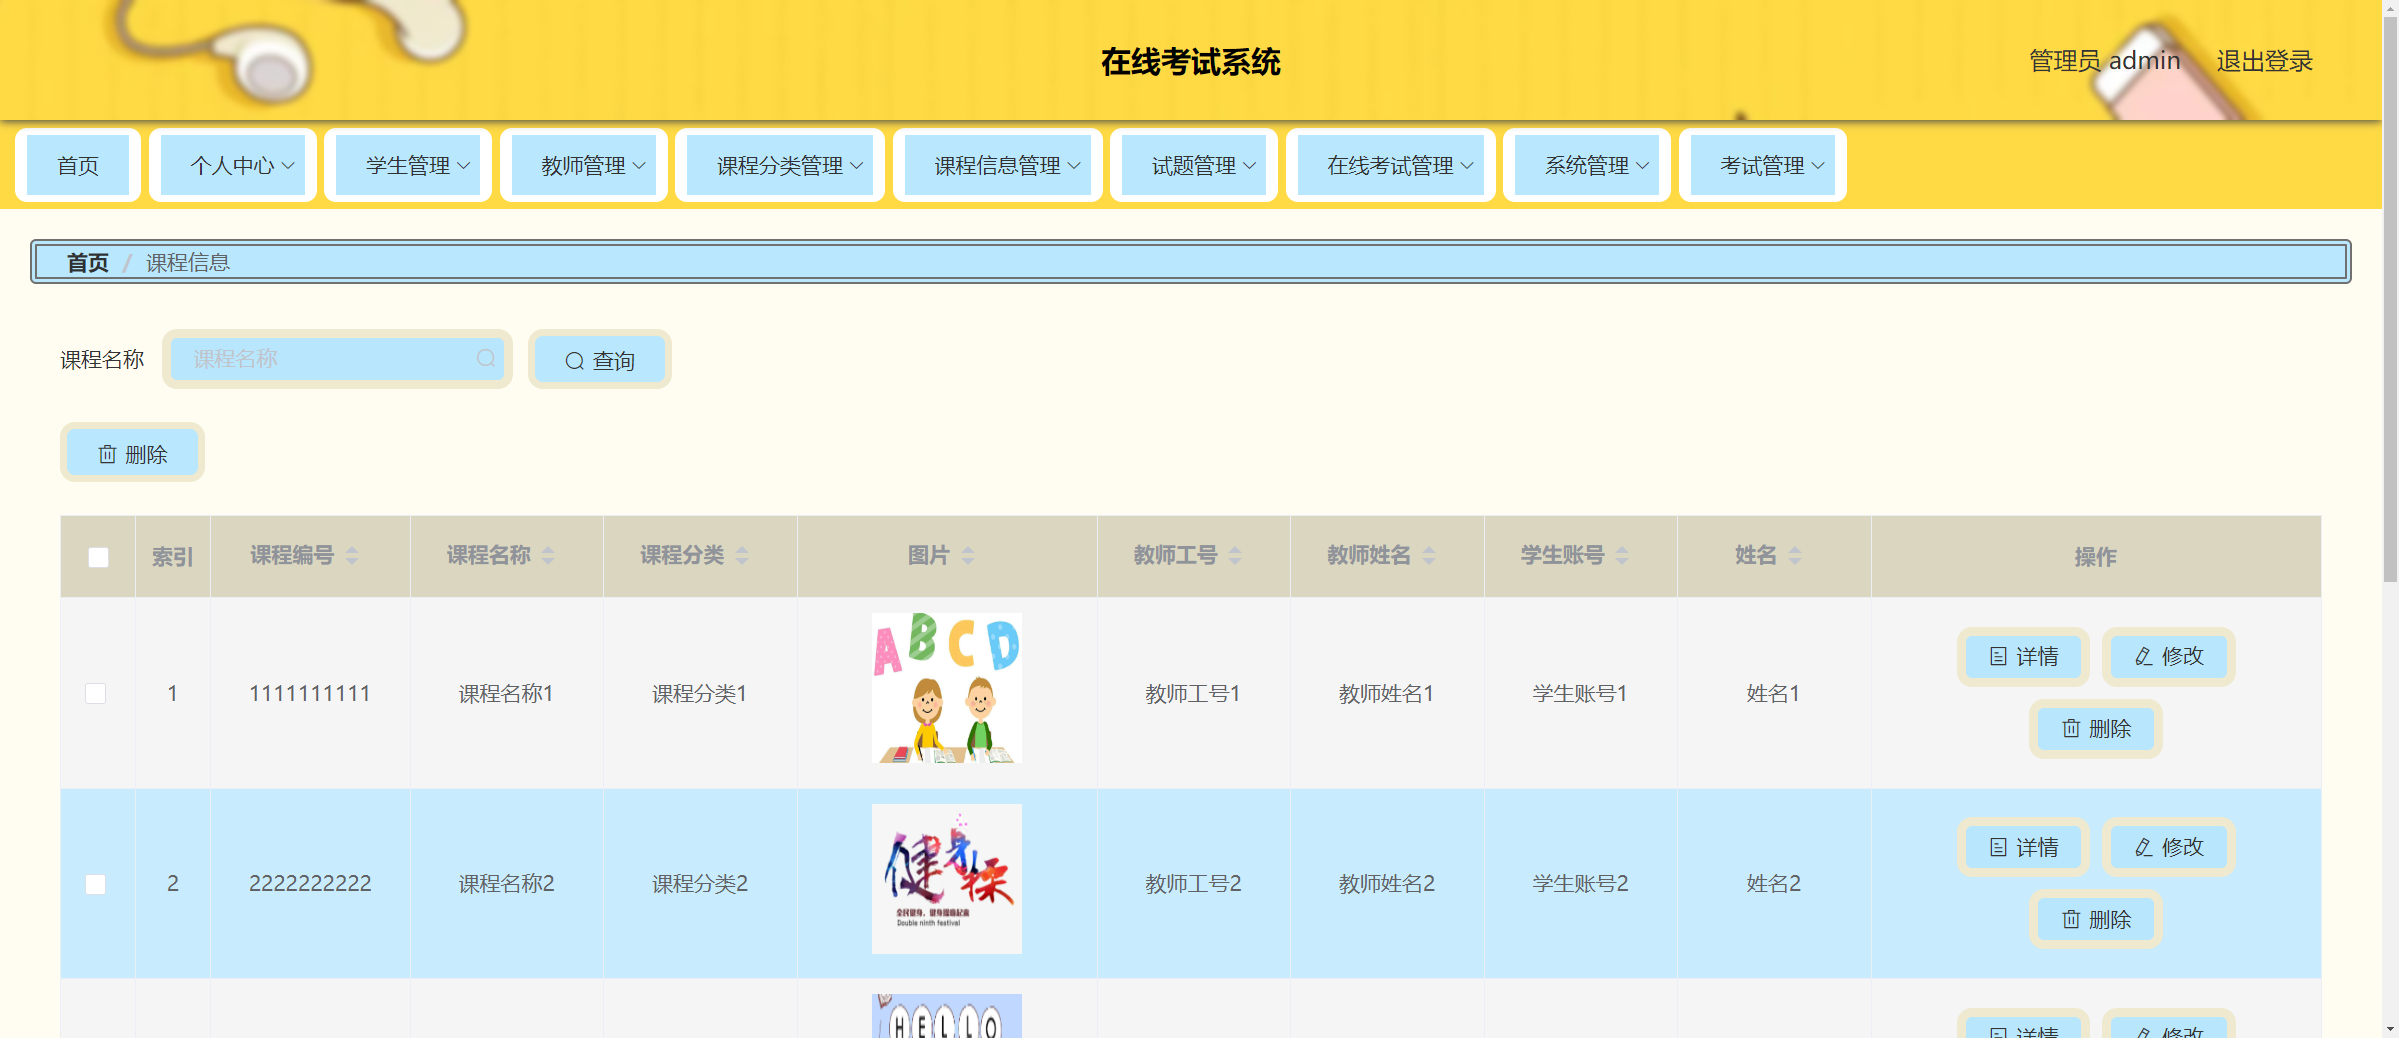Tick the select-all checkbox in table header
2399x1038 pixels.
coord(98,557)
